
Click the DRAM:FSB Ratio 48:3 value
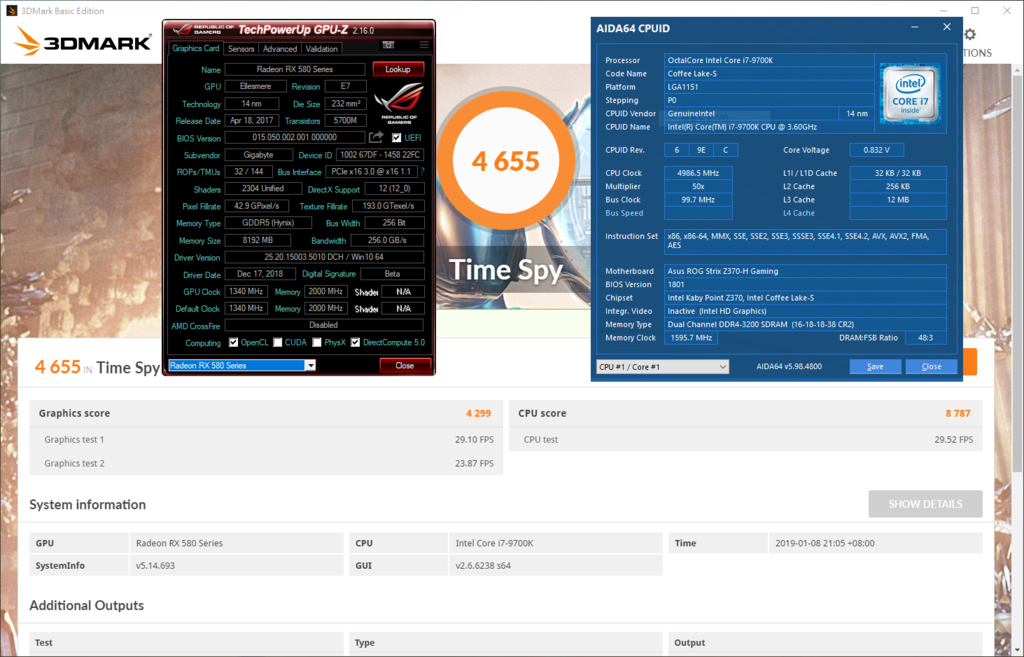coord(925,338)
